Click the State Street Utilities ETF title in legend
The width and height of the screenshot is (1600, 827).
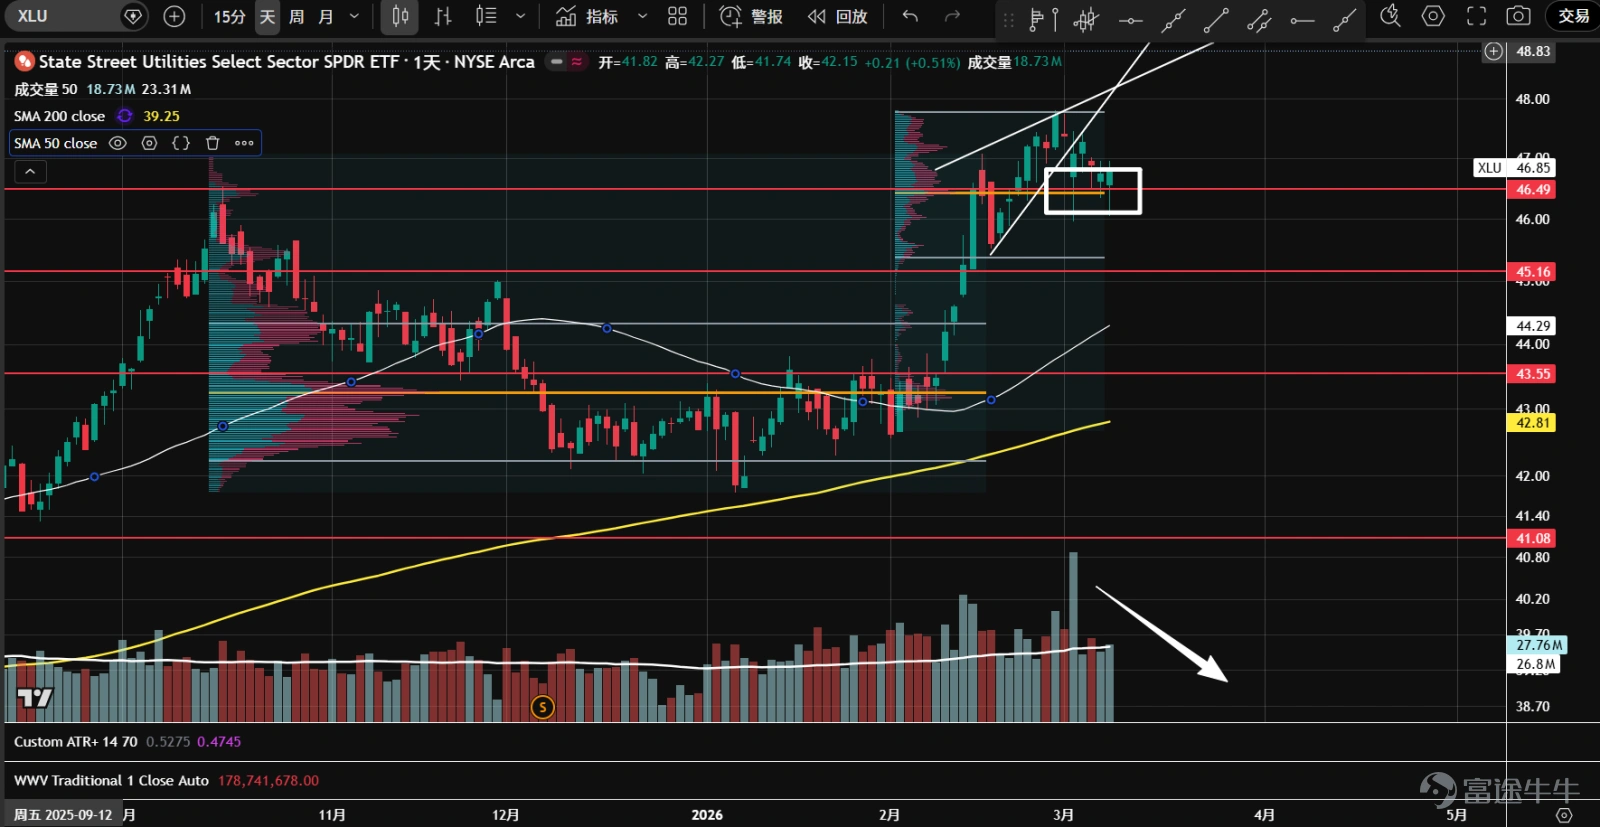pyautogui.click(x=286, y=62)
